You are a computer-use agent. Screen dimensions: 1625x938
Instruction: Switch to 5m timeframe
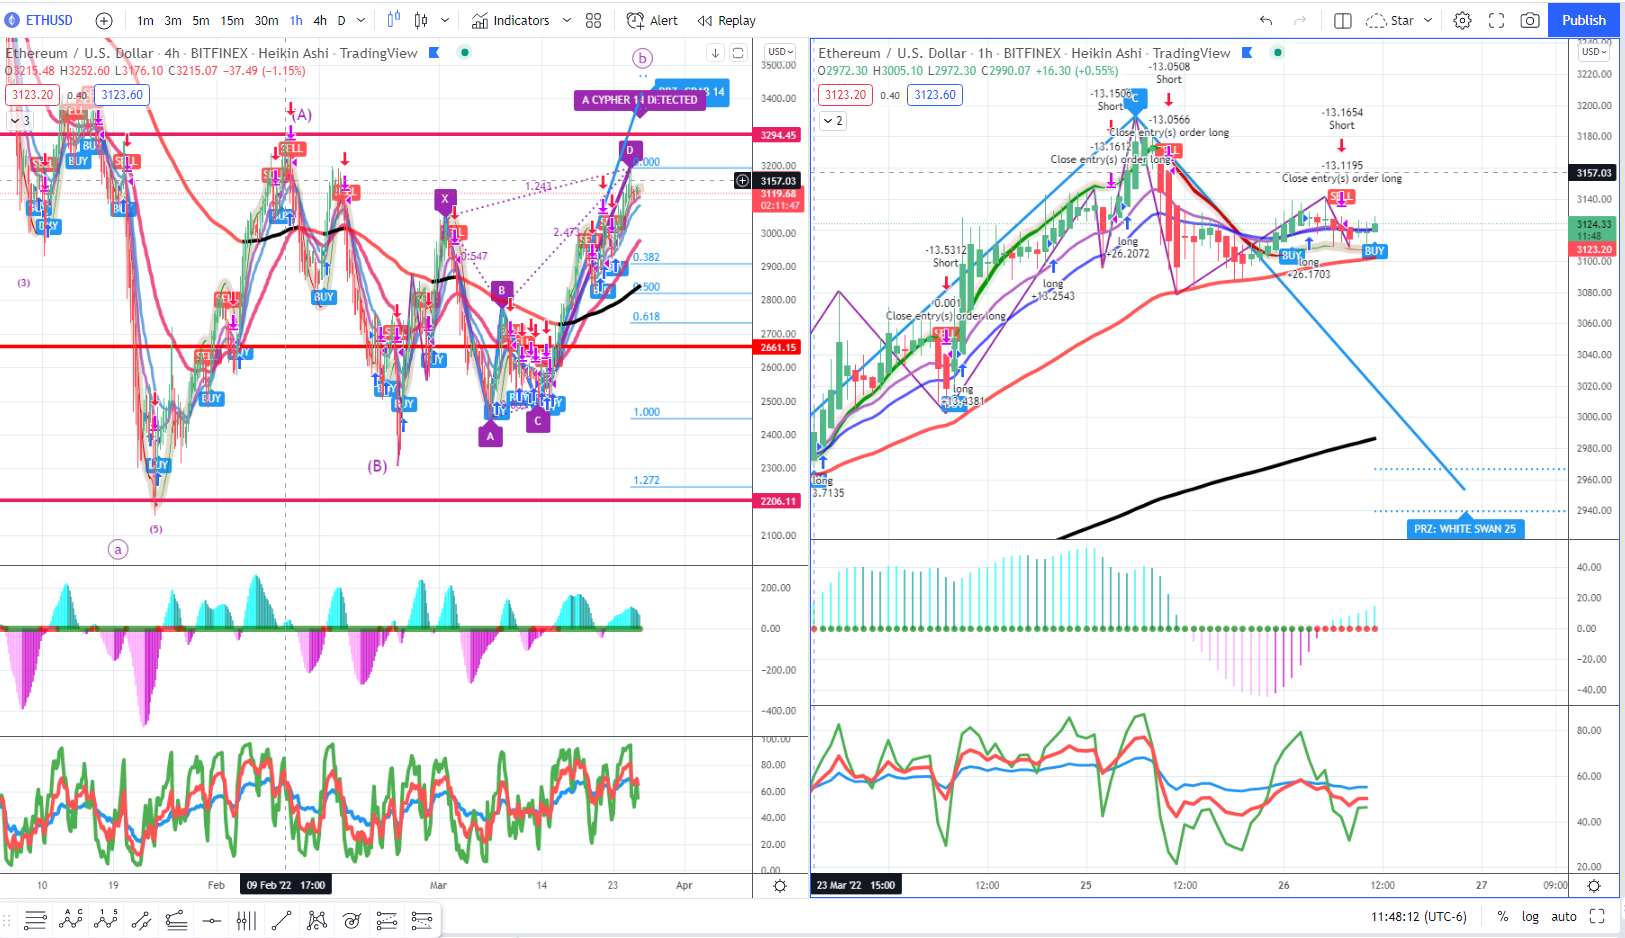(201, 20)
